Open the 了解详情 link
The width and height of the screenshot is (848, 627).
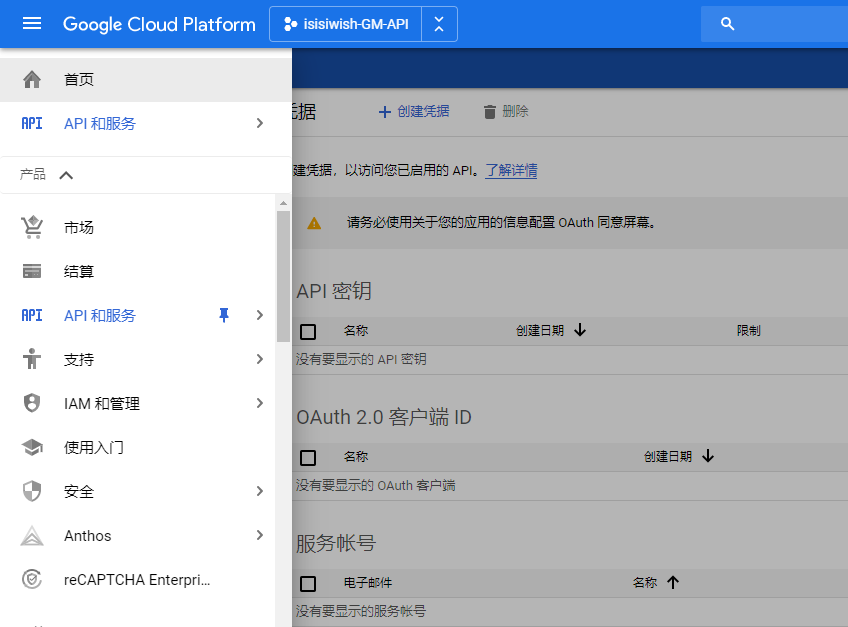(x=511, y=170)
